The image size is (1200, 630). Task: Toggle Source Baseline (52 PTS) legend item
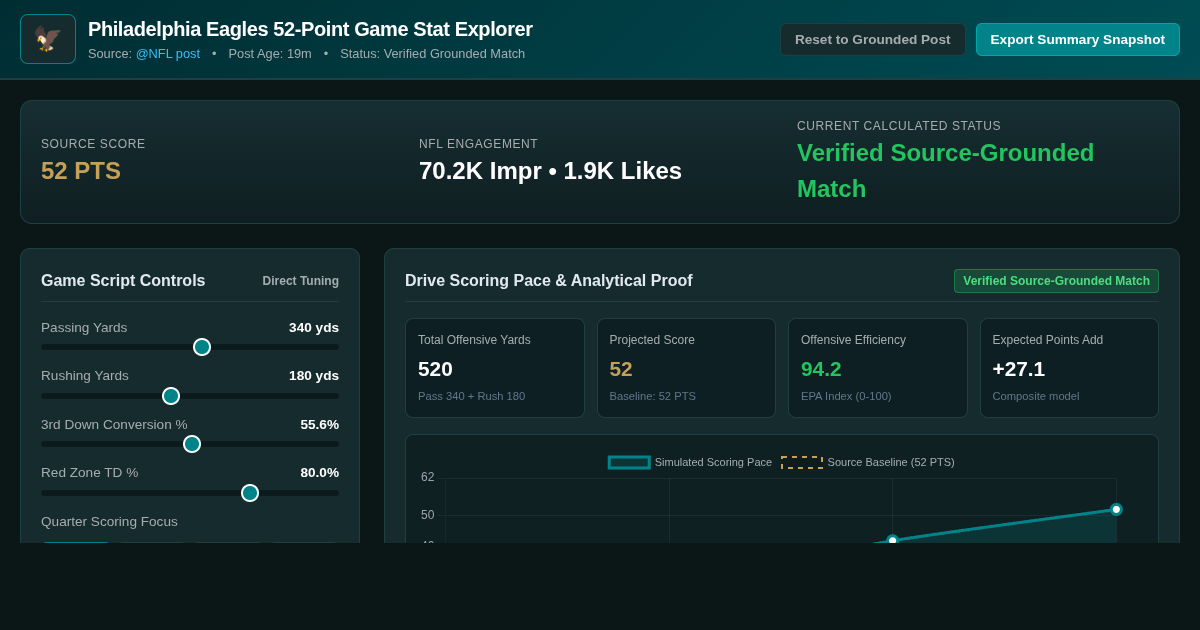868,462
